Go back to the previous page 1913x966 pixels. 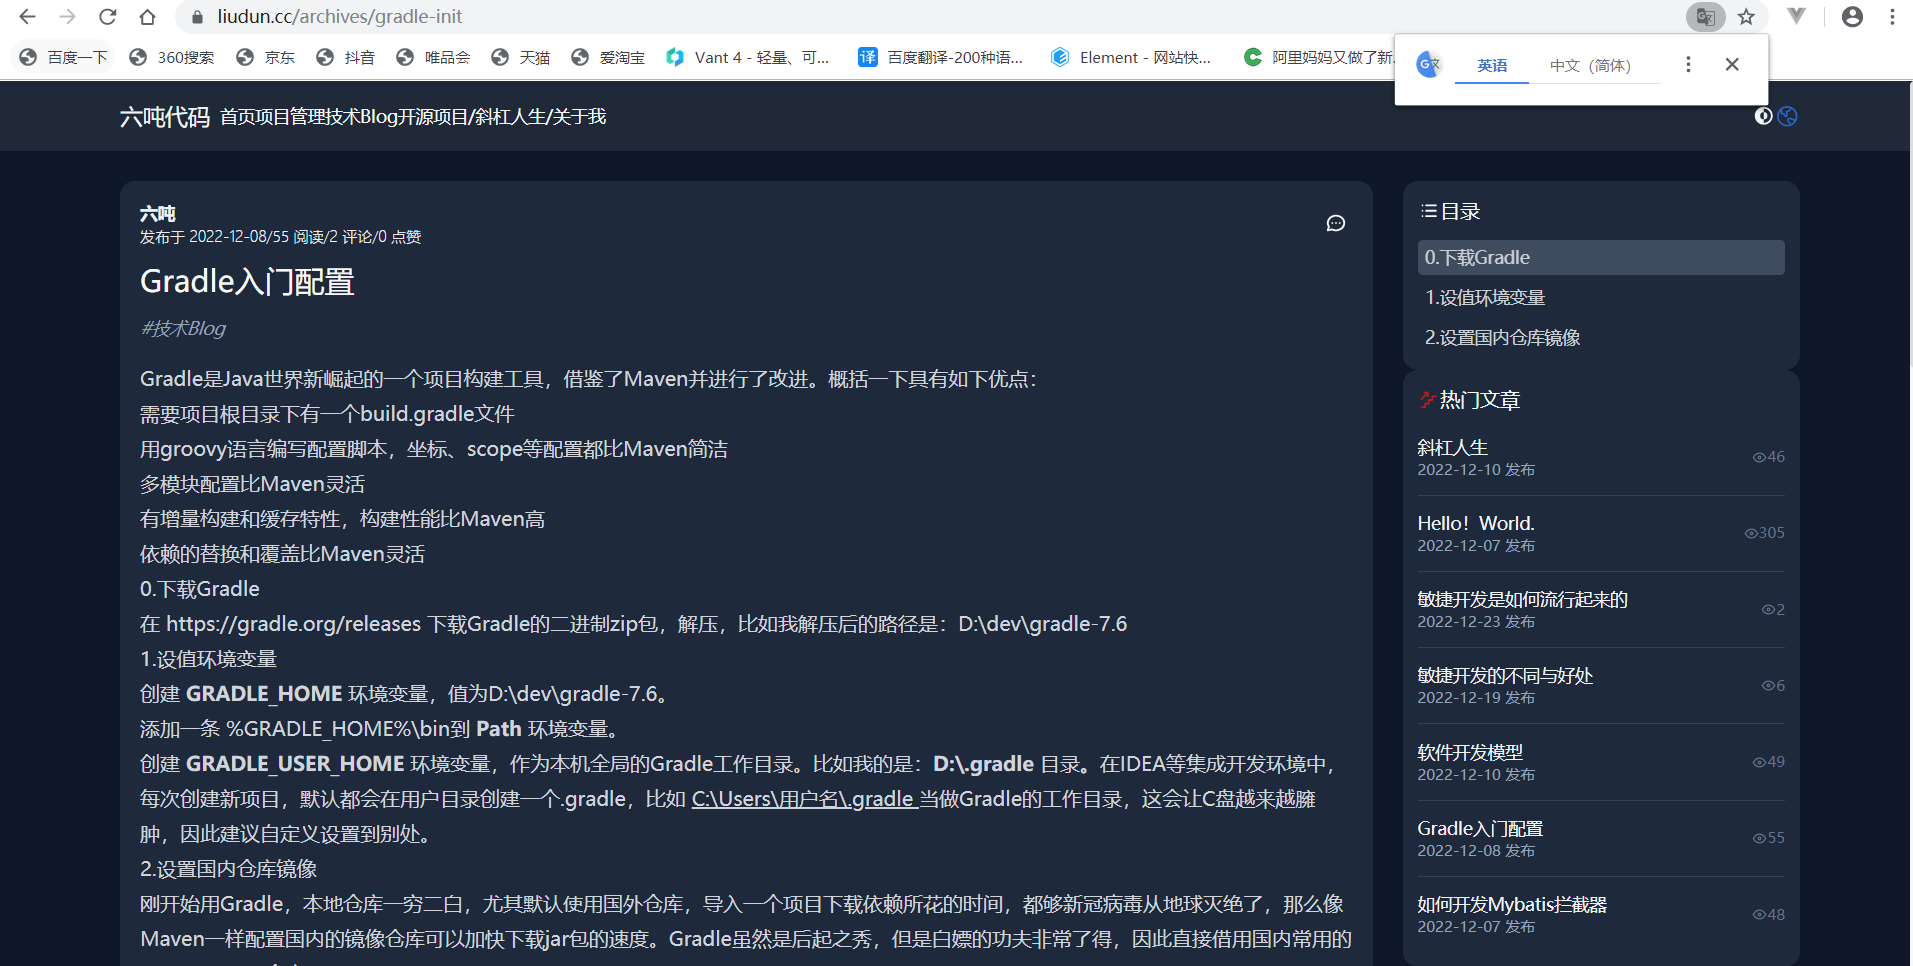pyautogui.click(x=28, y=17)
